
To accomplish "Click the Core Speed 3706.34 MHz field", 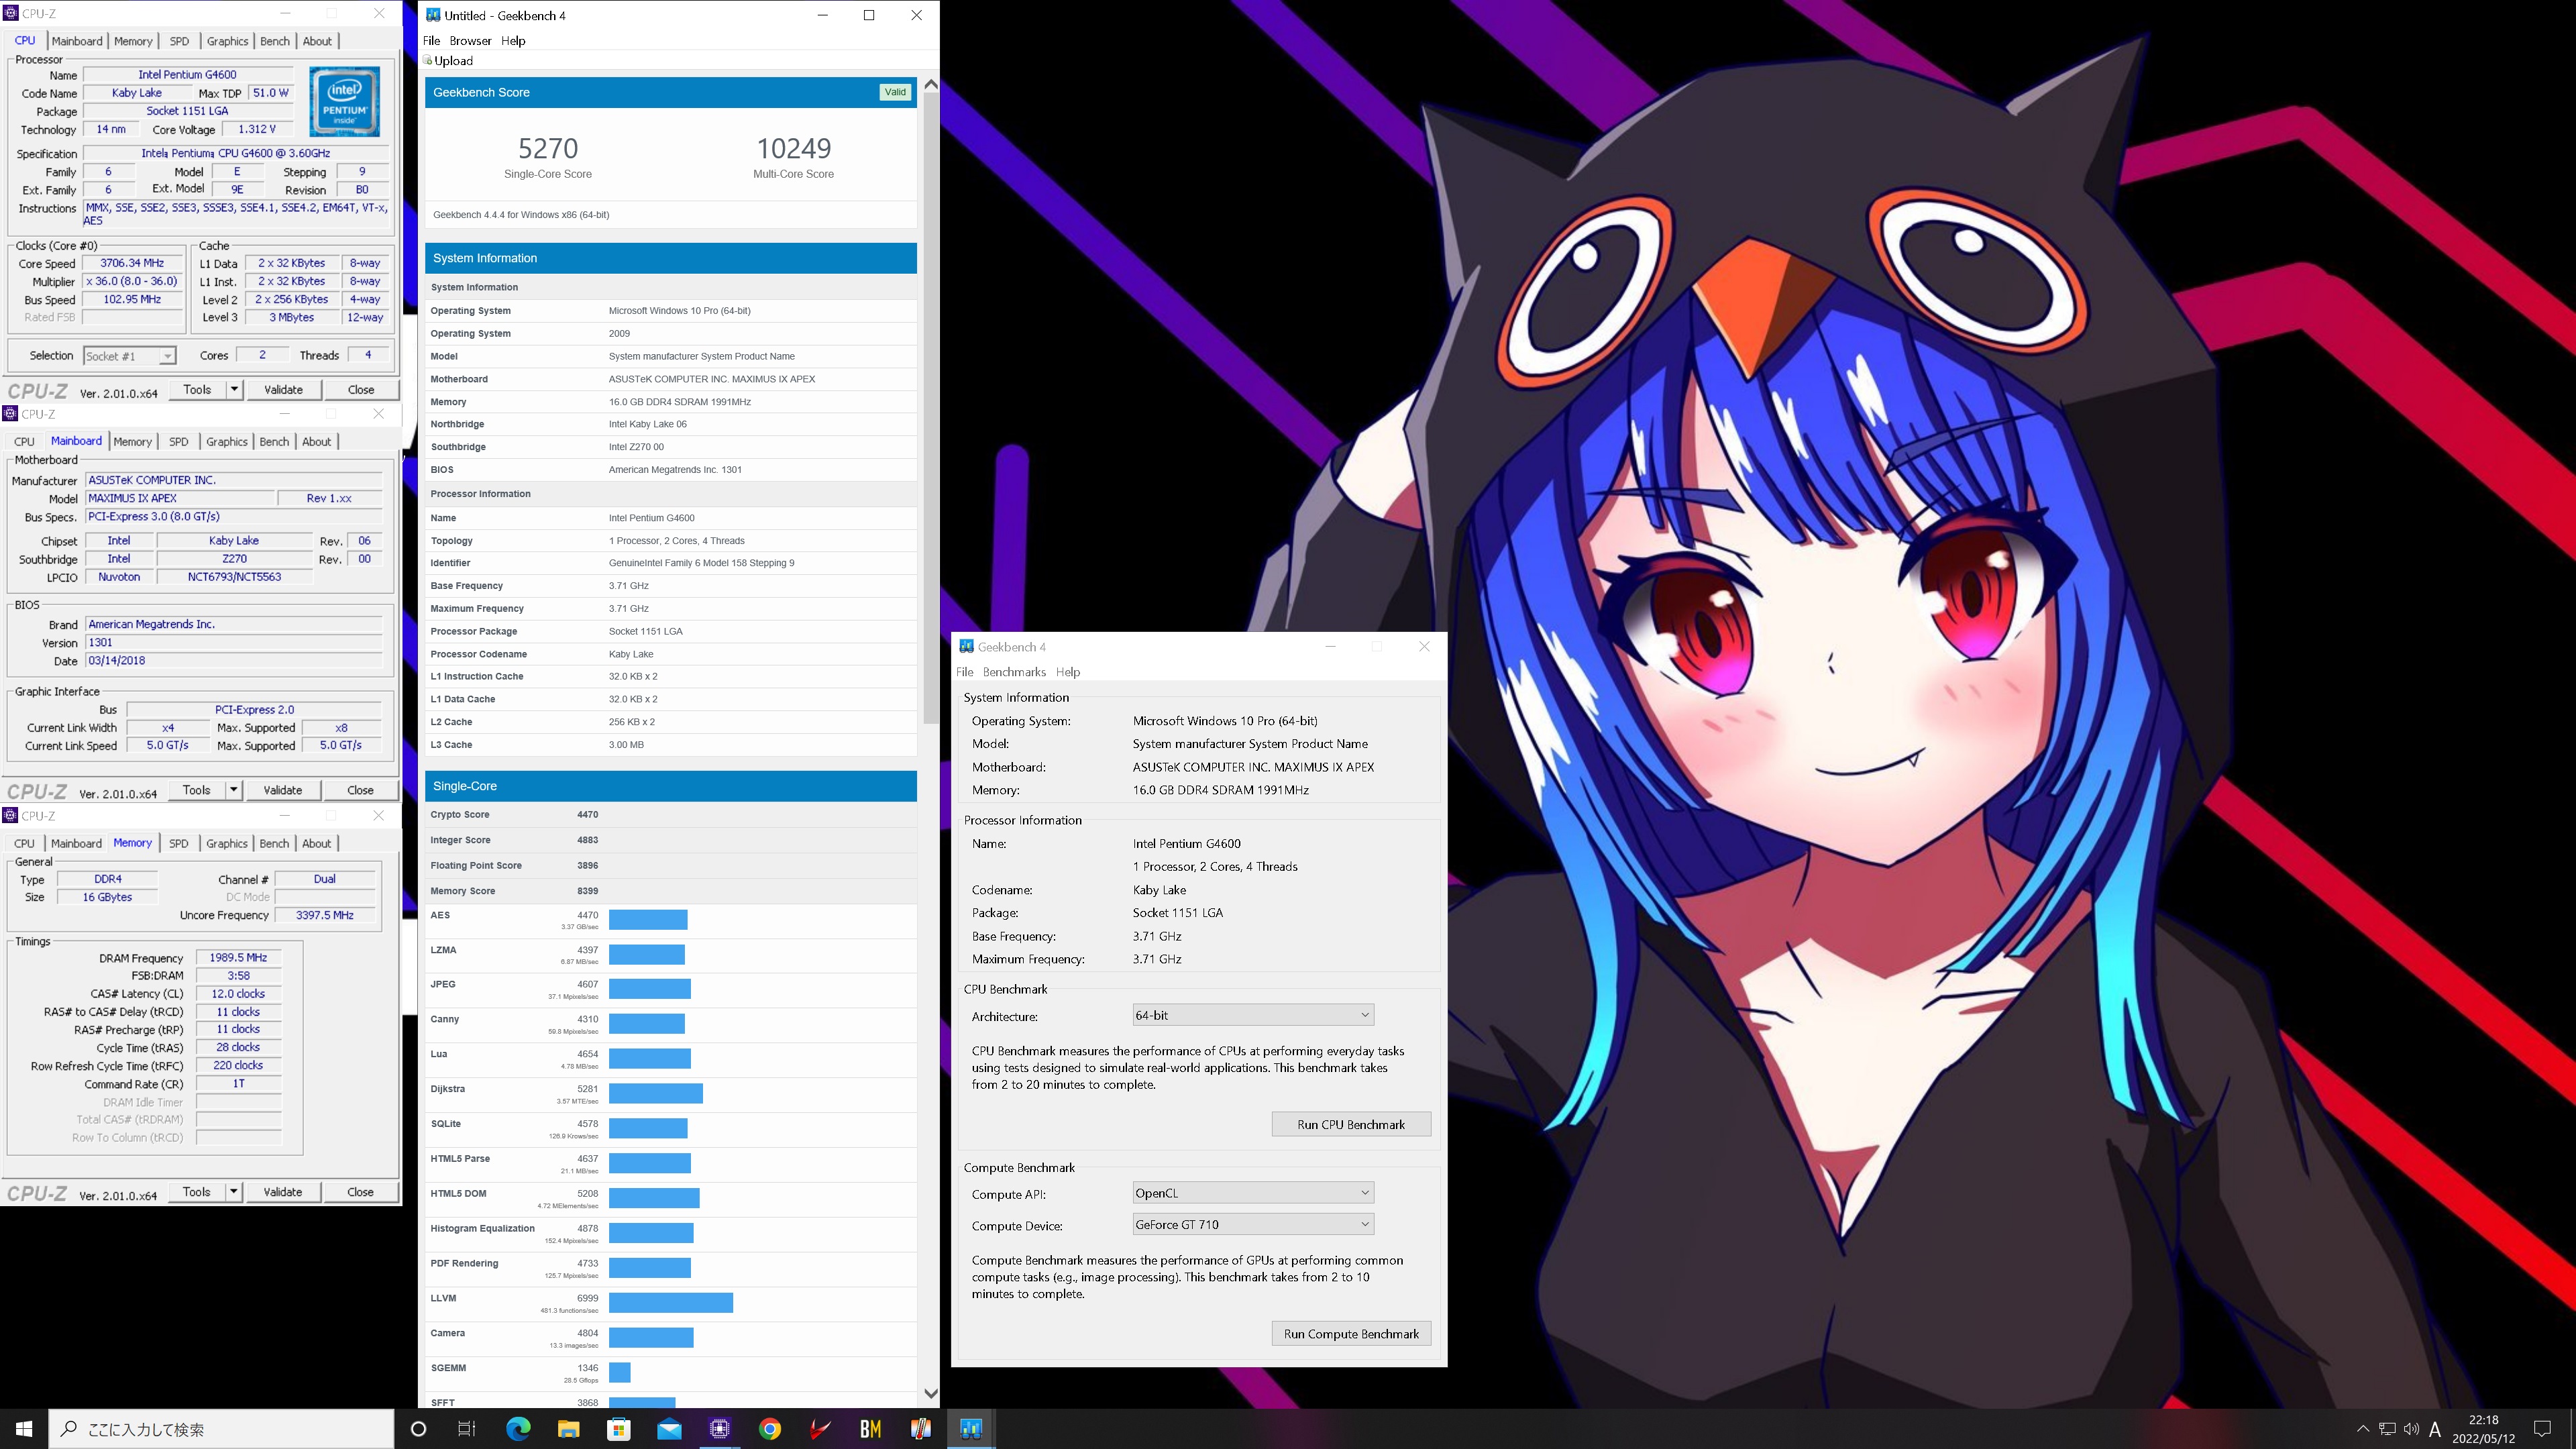I will [x=132, y=263].
